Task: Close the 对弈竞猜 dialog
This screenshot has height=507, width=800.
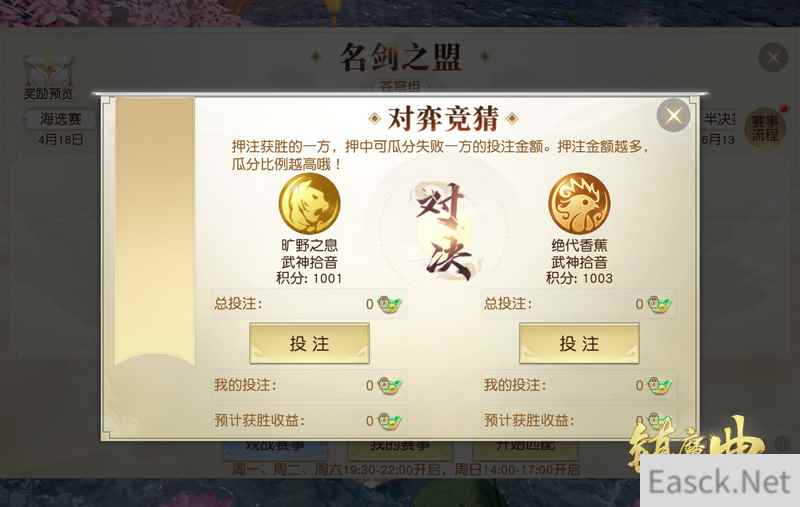Action: 673,115
